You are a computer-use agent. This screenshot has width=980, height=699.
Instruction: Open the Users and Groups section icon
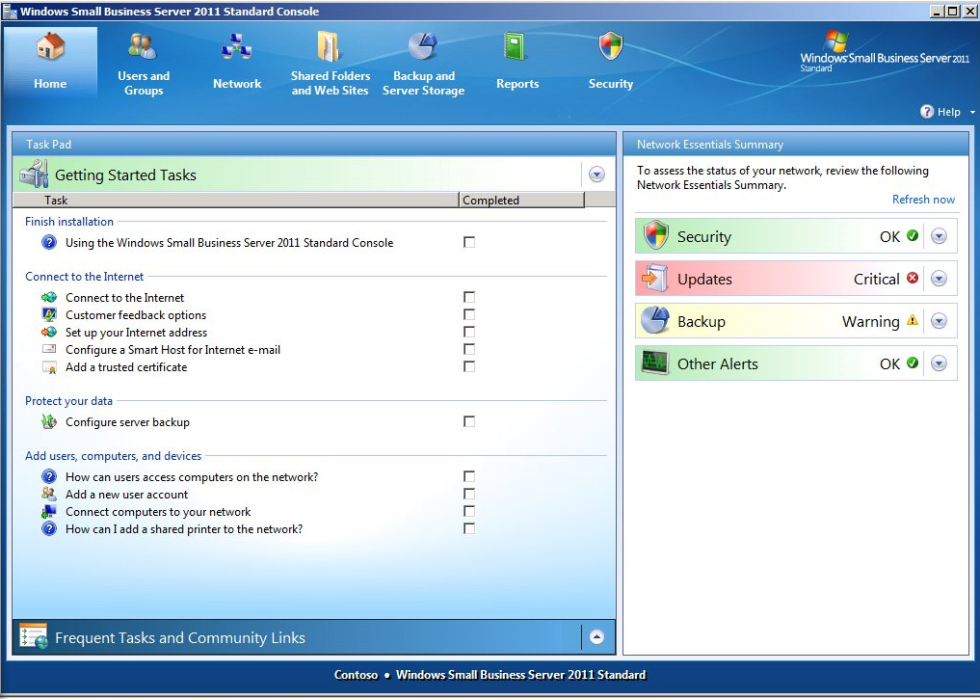[x=143, y=47]
